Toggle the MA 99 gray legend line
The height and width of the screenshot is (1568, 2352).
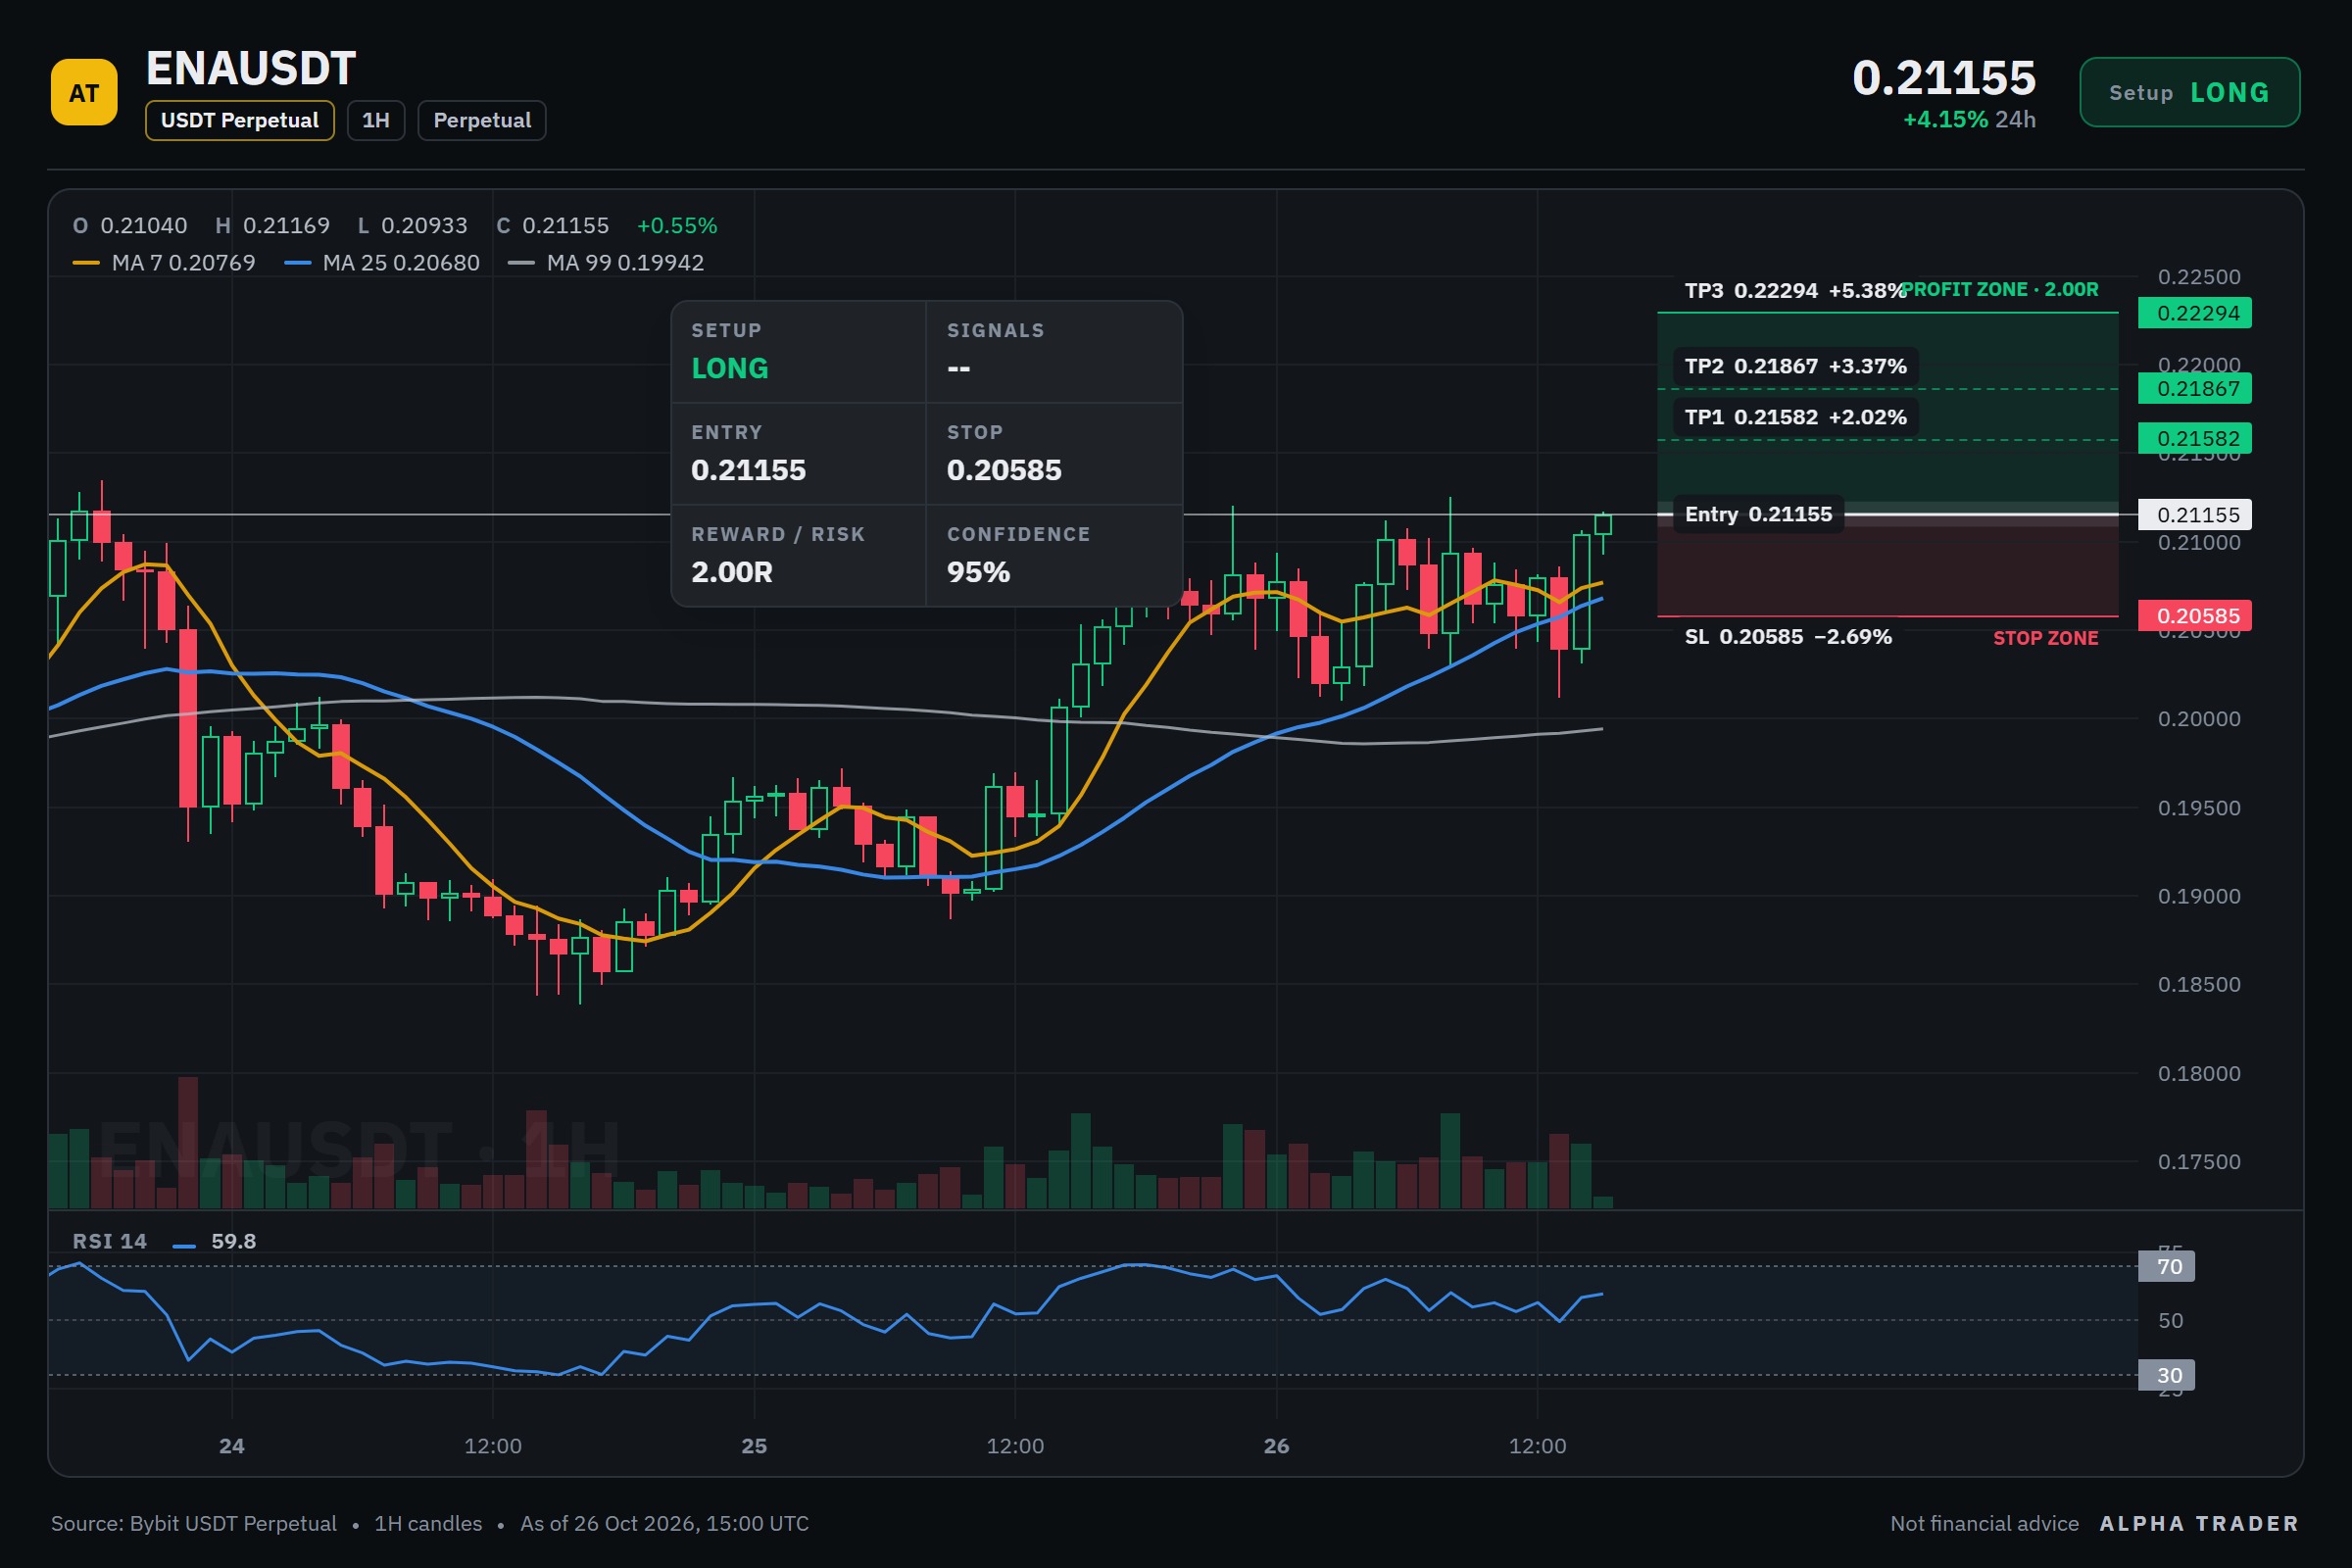521,263
